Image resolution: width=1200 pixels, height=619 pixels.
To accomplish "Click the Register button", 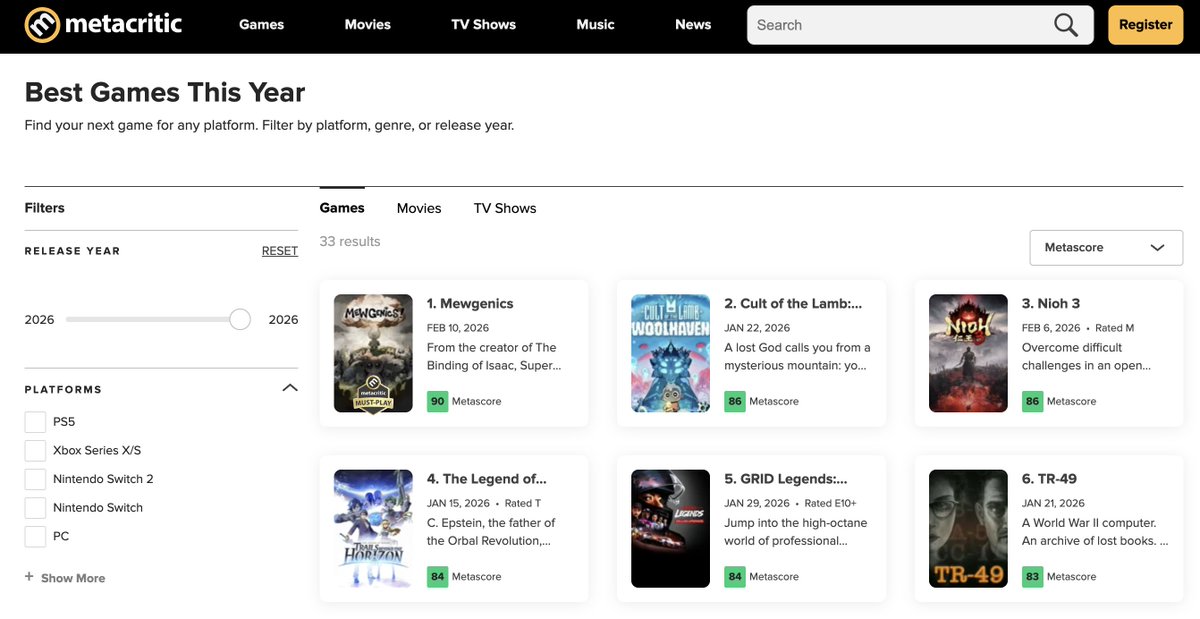I will (x=1145, y=25).
